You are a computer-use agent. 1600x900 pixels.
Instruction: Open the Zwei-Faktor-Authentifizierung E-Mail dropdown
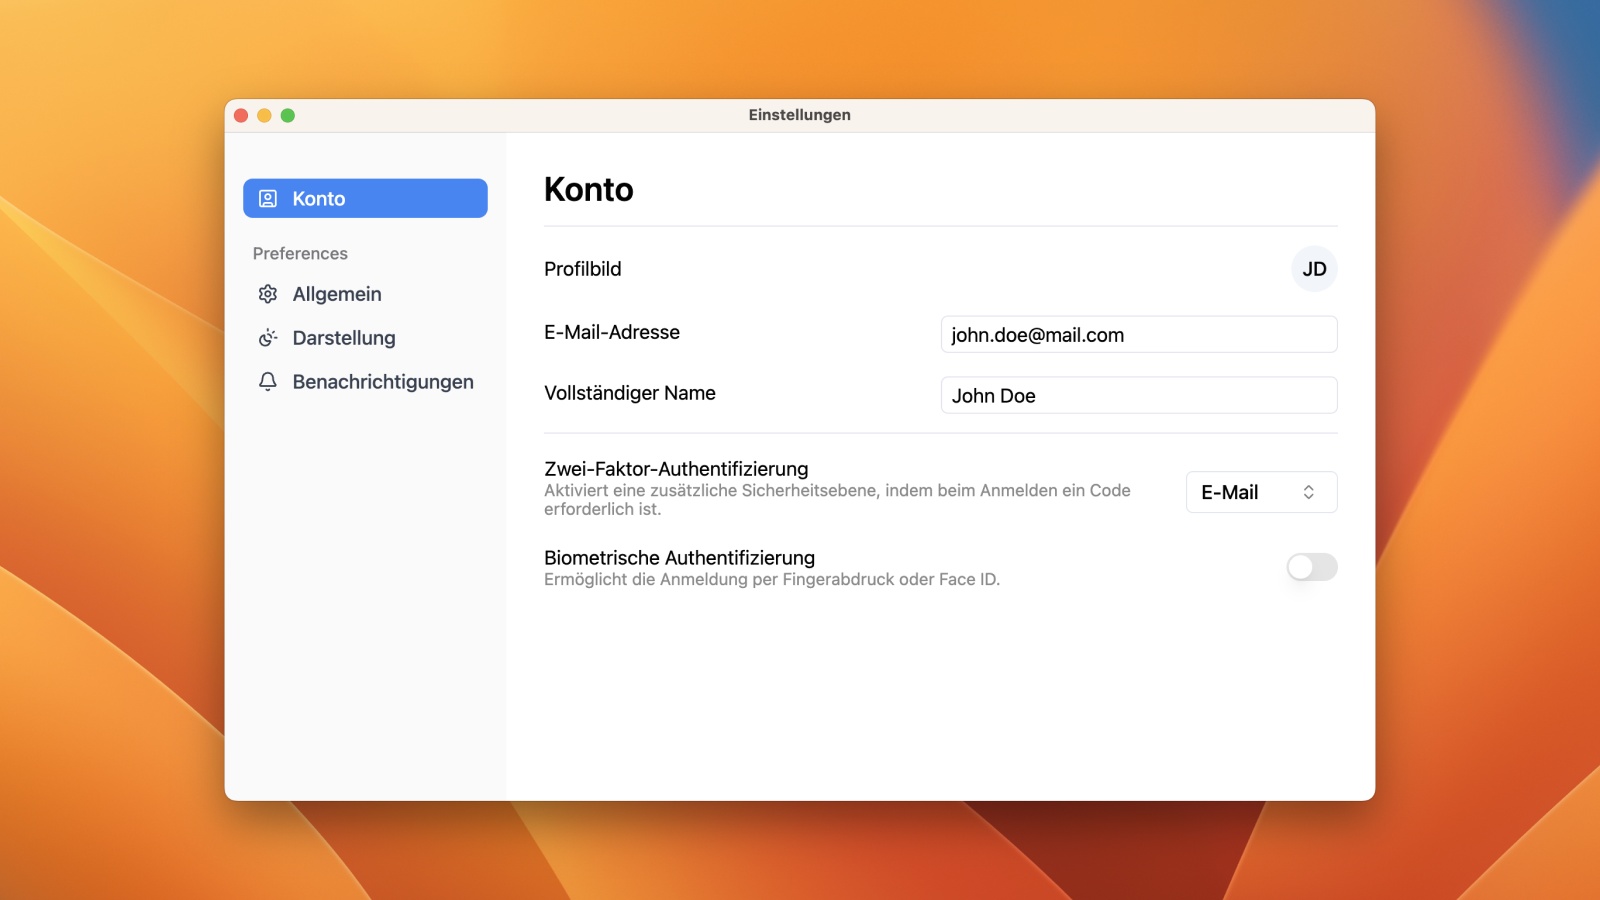1260,492
